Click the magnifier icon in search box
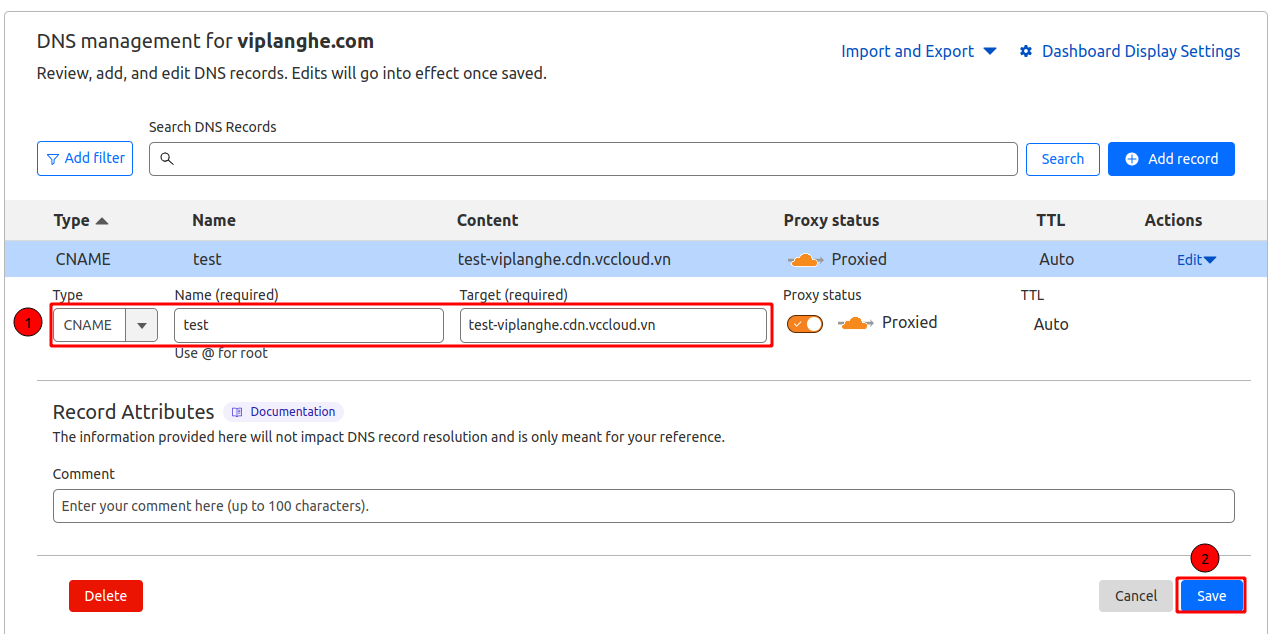Screen dimensions: 1276x634 [x=167, y=159]
